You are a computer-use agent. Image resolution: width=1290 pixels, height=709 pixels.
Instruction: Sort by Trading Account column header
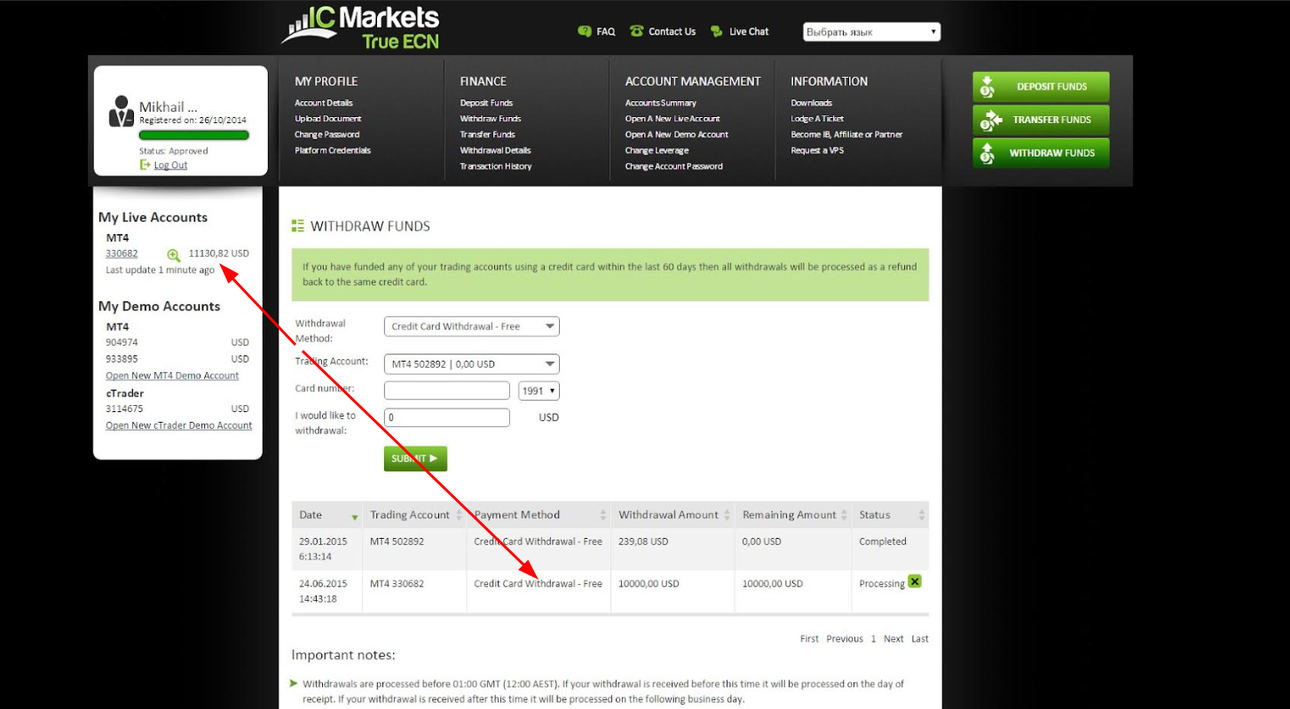pos(414,515)
